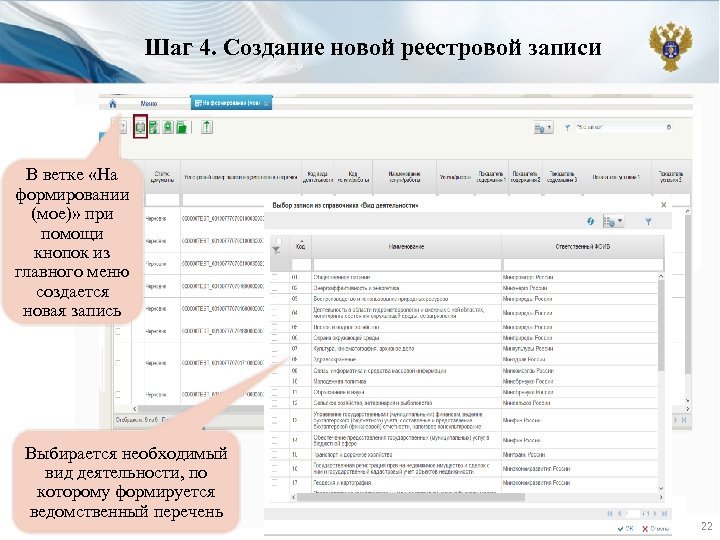Confirm selection with OK button

[626, 529]
